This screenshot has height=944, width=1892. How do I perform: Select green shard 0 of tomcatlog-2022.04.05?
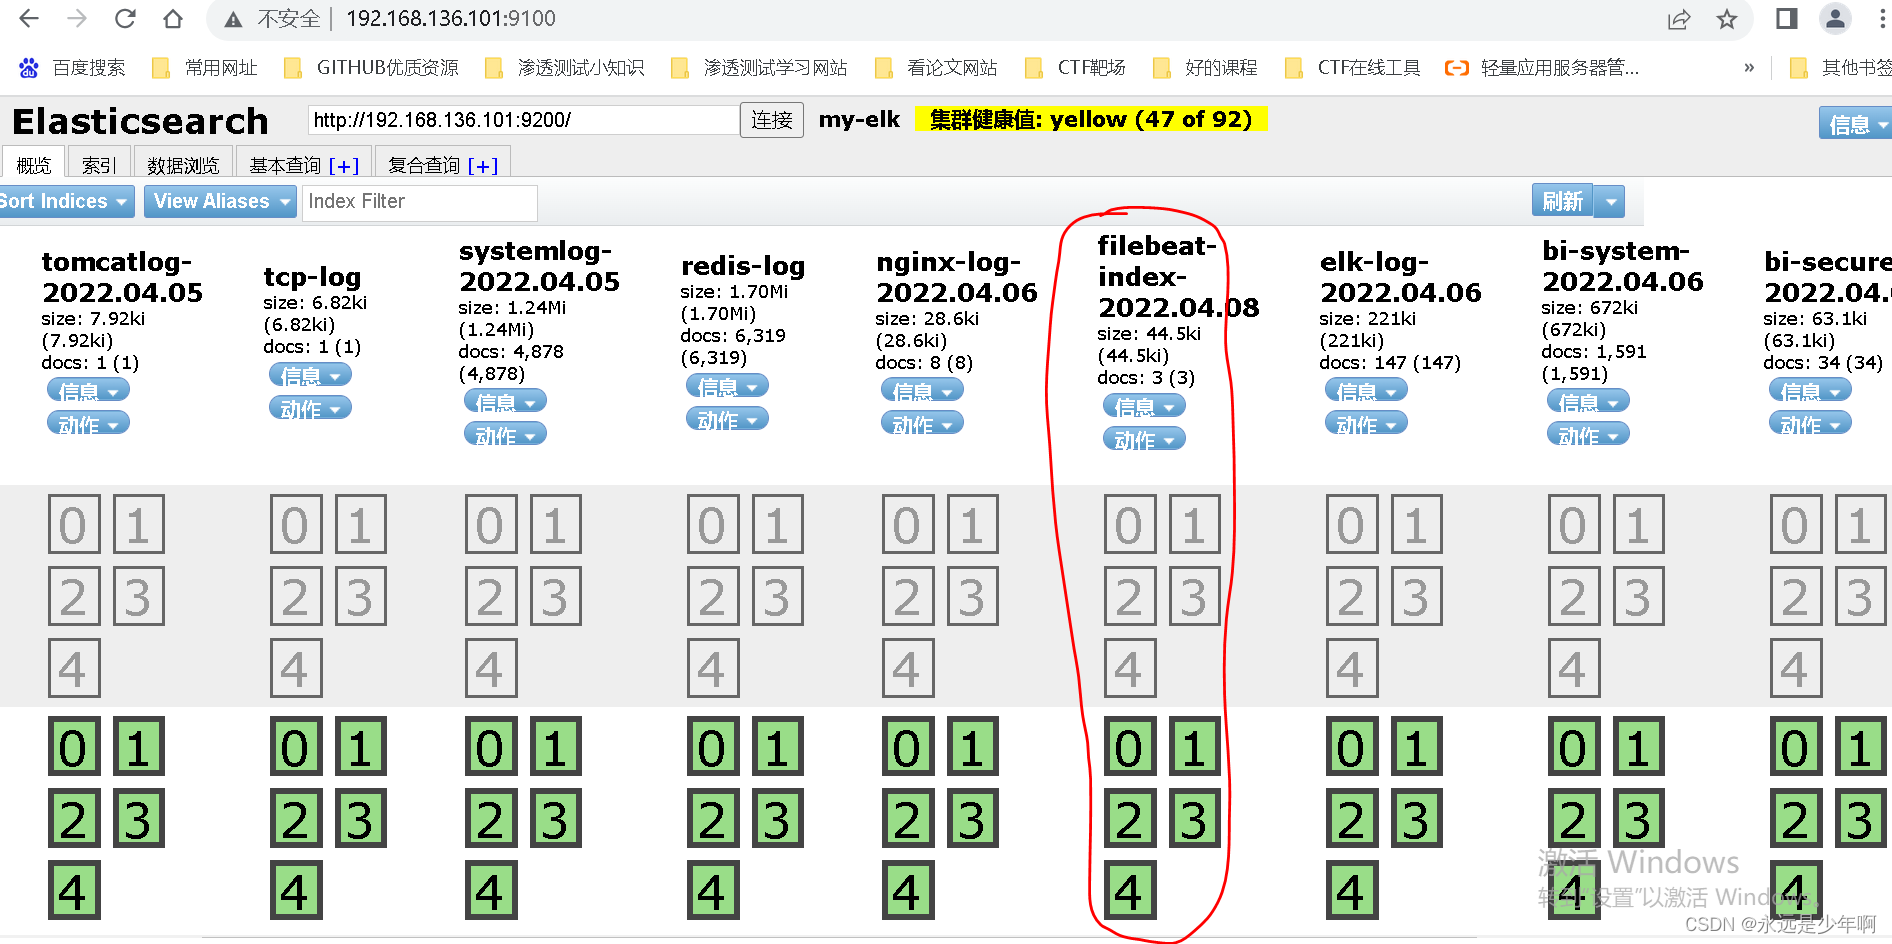[74, 747]
